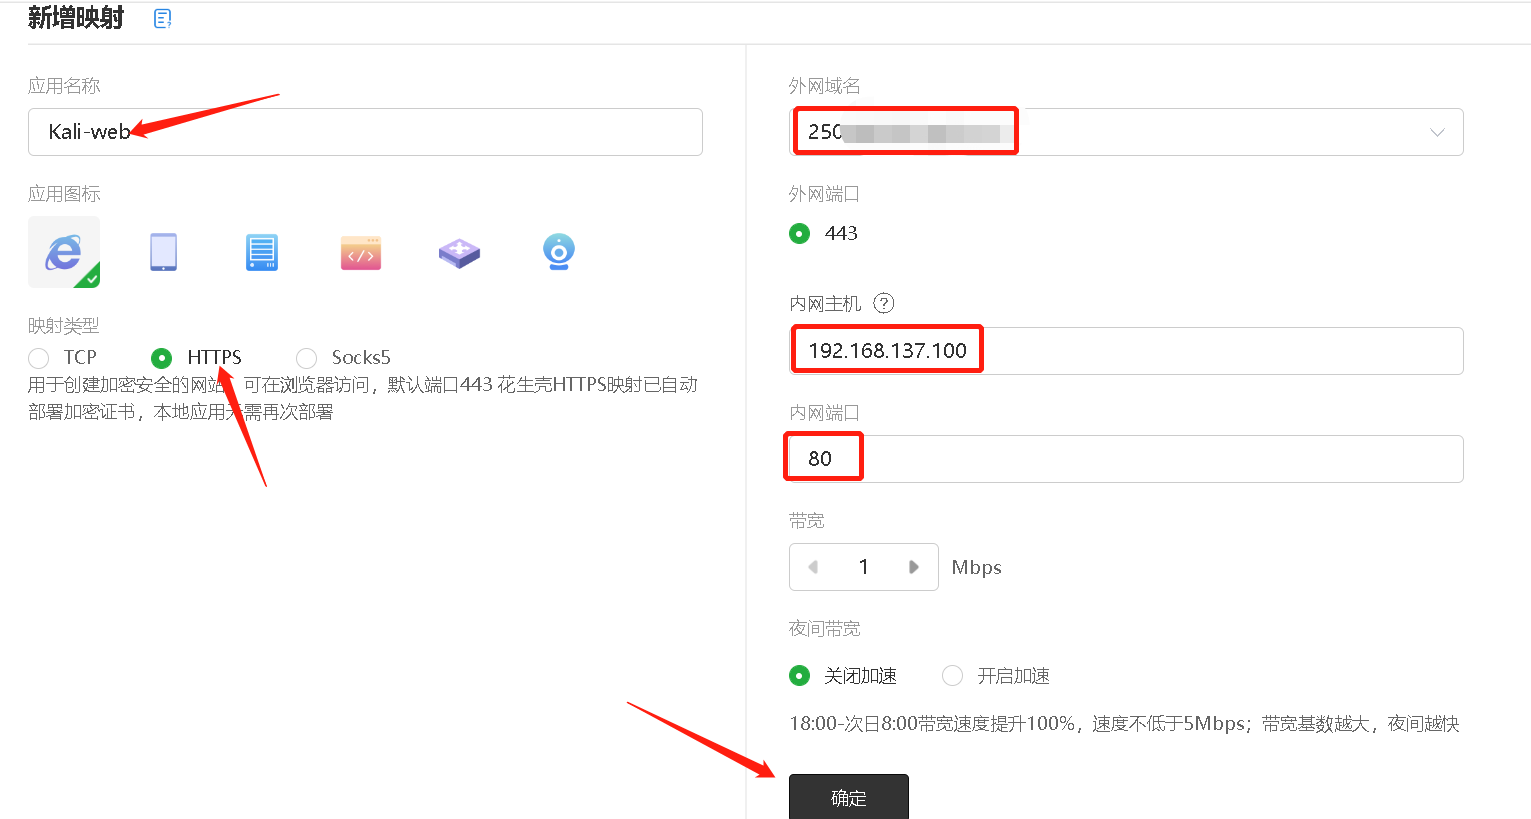Focus the 应用名称 field containing Kali-web
Viewport: 1531px width, 819px height.
tap(365, 132)
